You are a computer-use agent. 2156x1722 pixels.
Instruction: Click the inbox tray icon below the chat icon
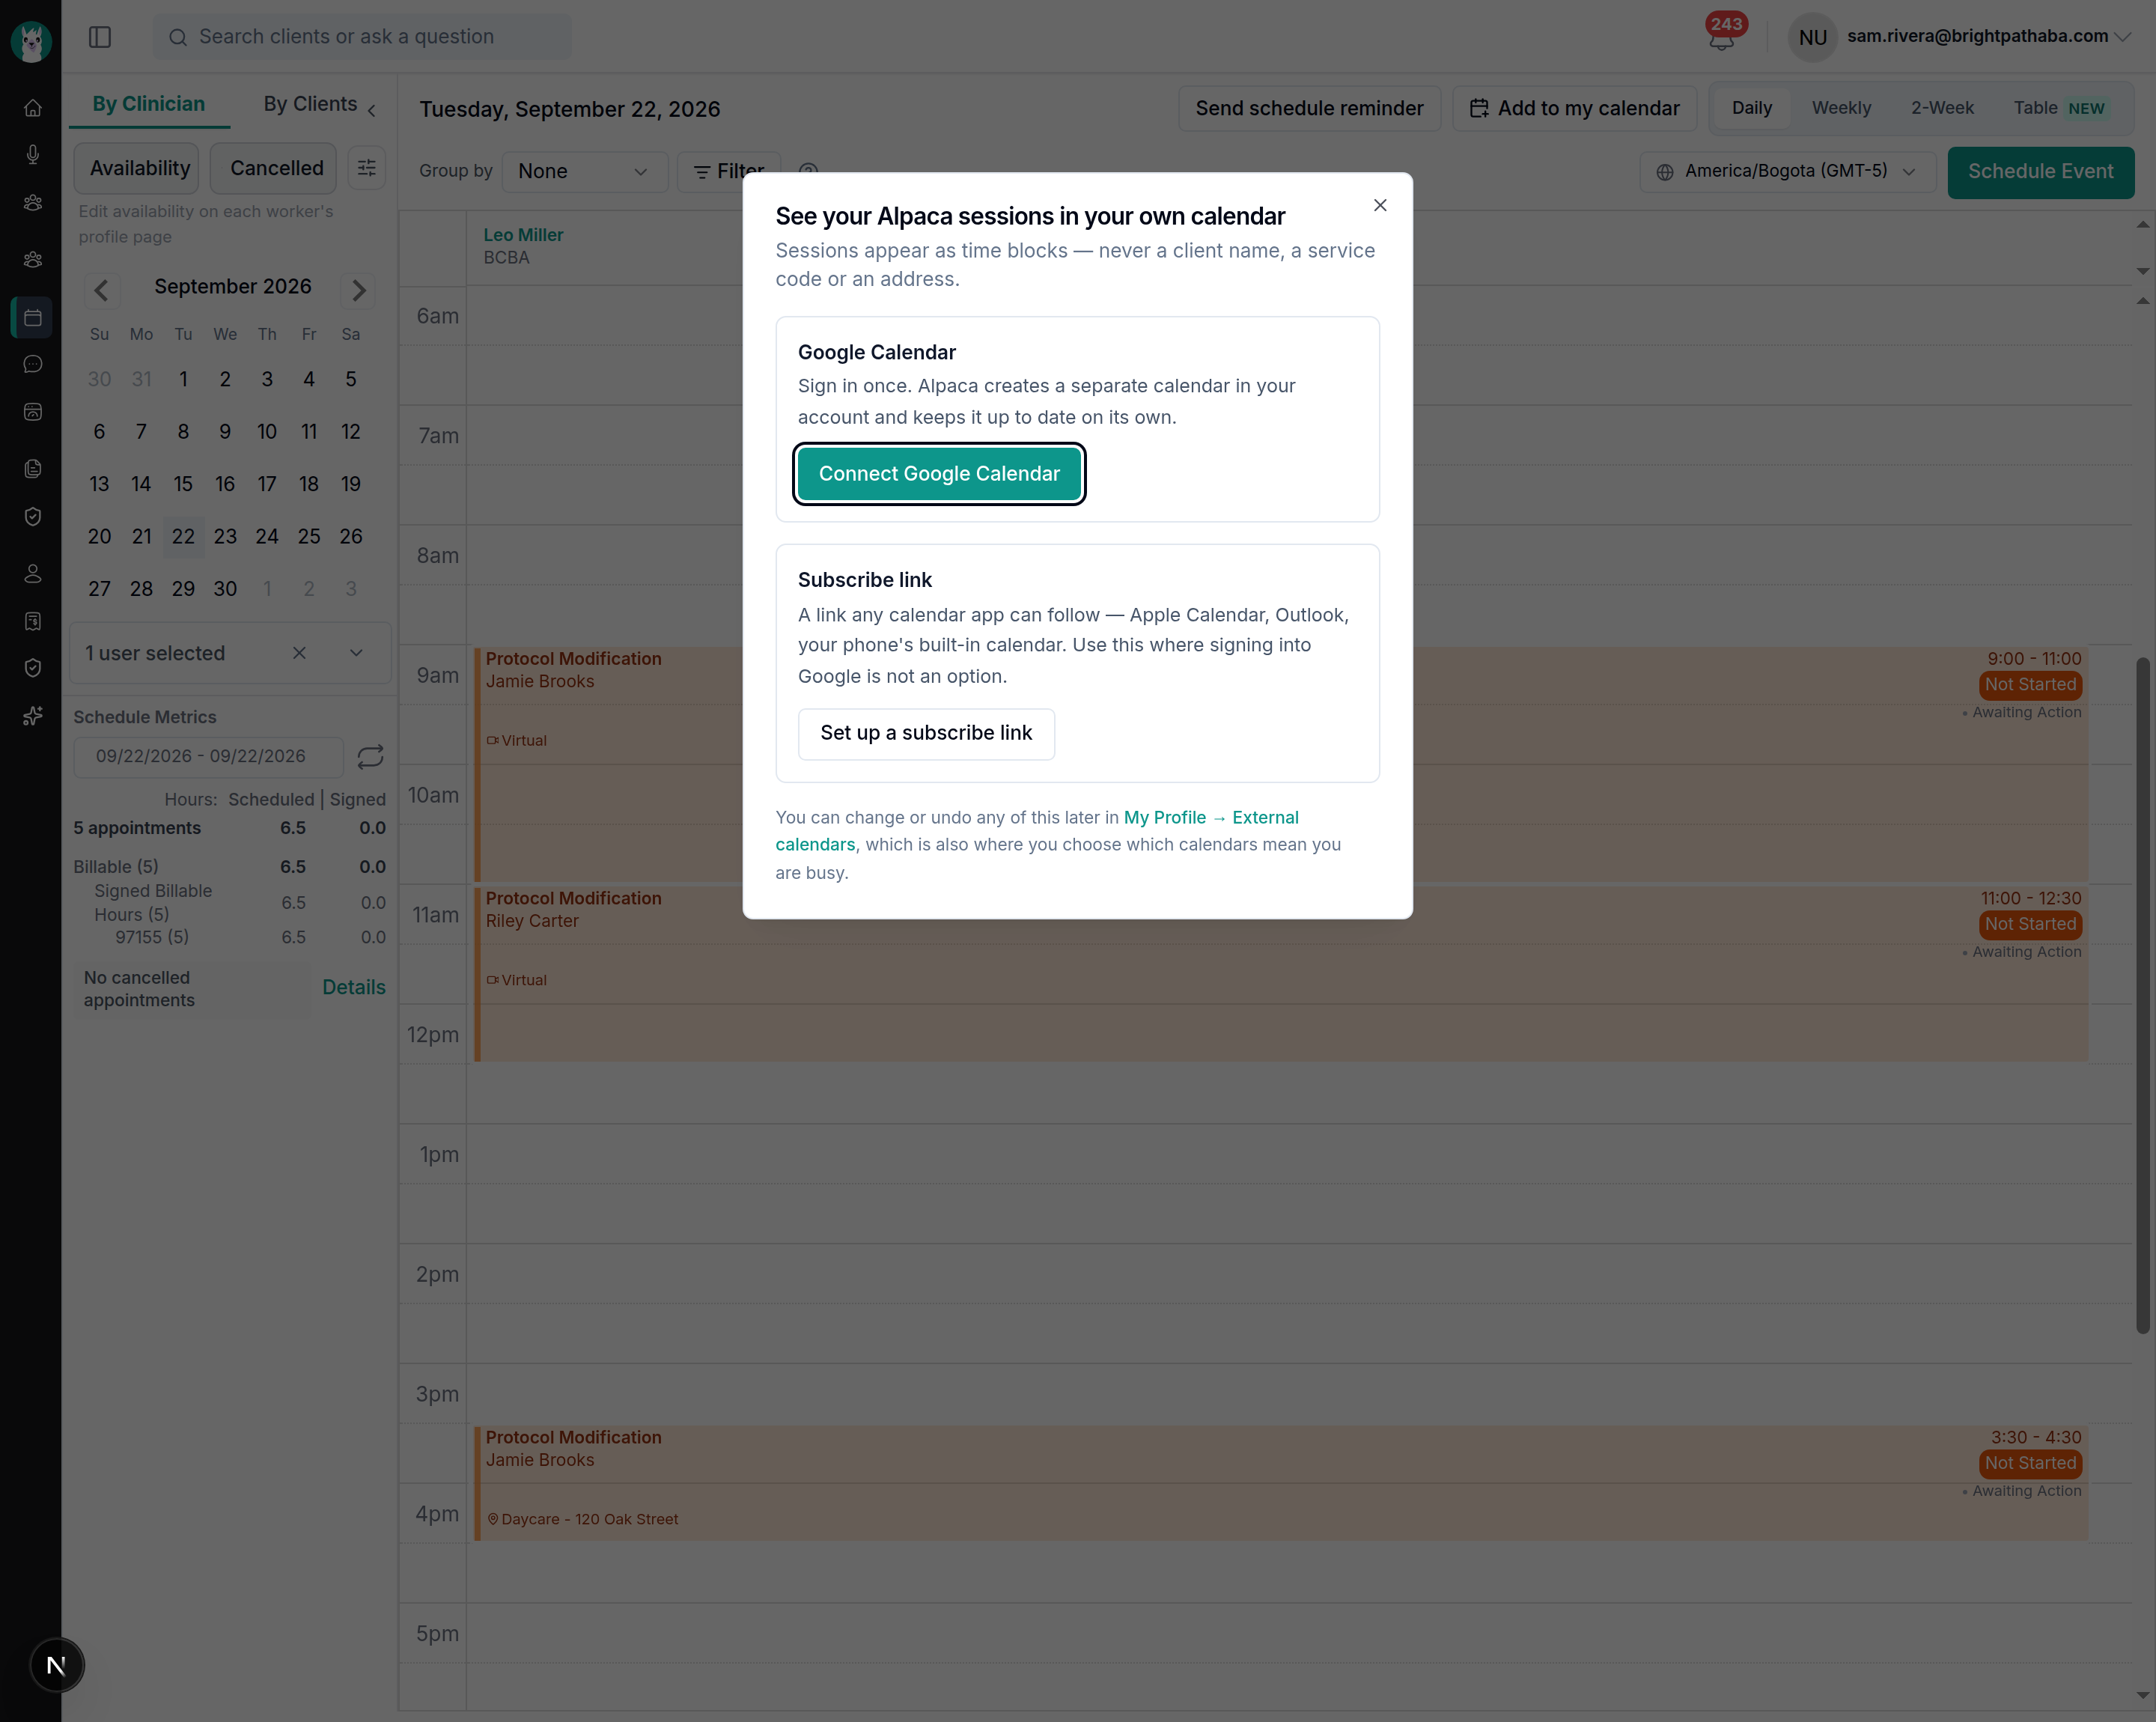tap(32, 412)
